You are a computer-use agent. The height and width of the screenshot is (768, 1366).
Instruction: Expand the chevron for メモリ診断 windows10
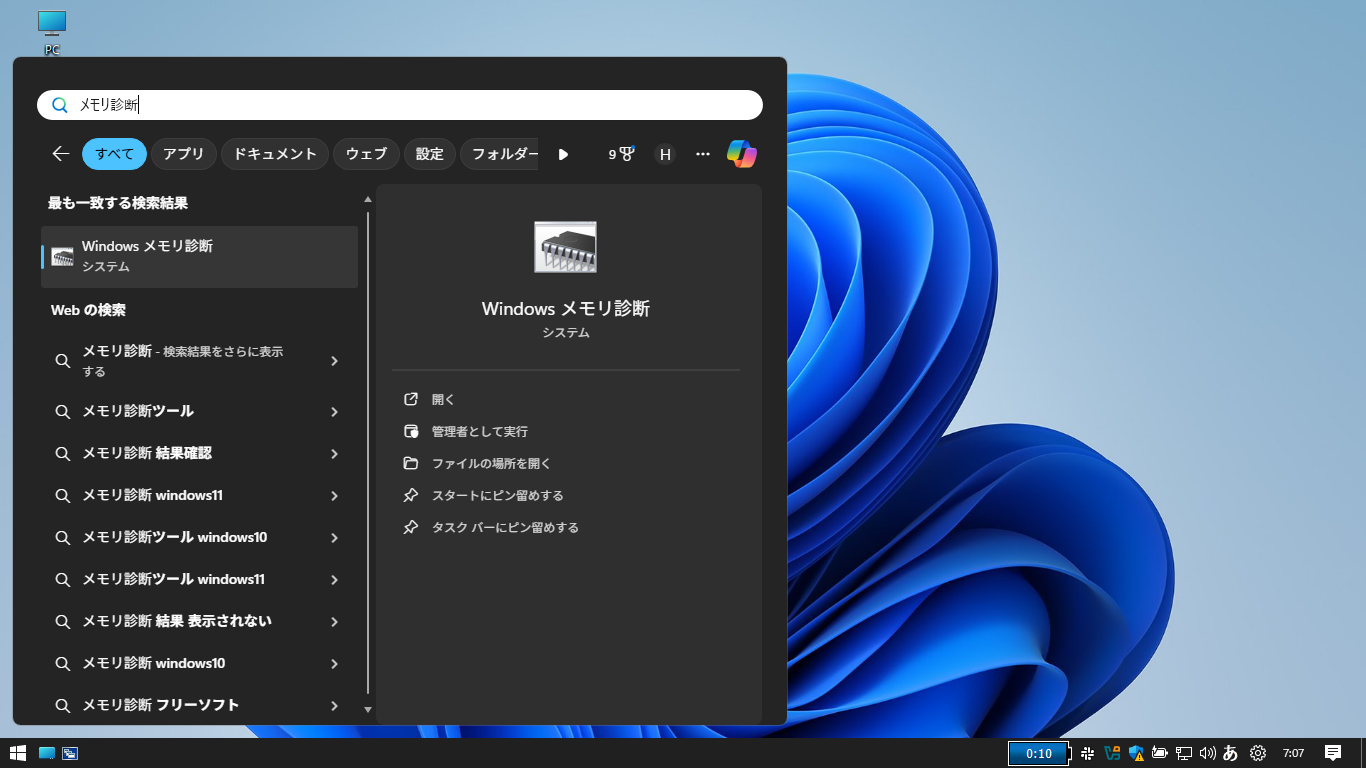point(334,664)
